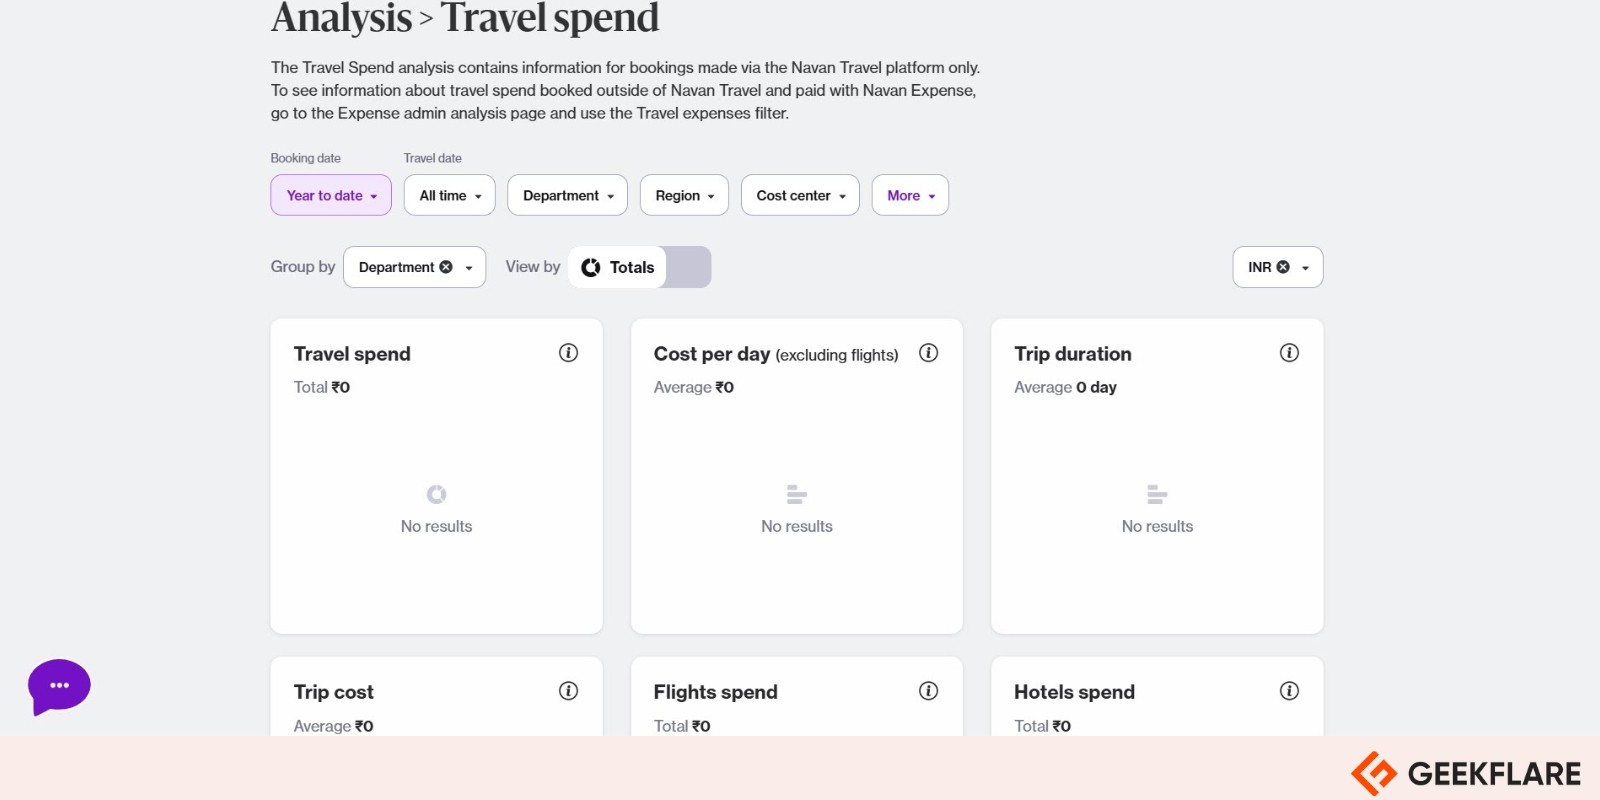The image size is (1600, 800).
Task: Show info for Trip cost card
Action: (568, 691)
